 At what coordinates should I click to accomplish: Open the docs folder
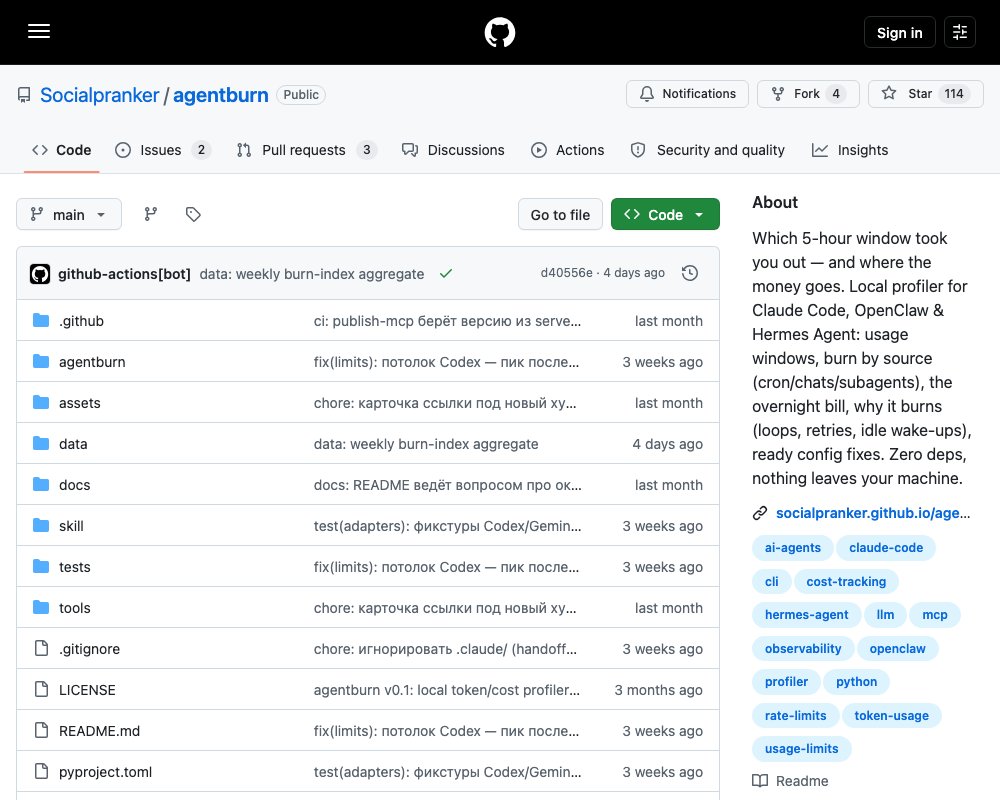pyautogui.click(x=75, y=485)
